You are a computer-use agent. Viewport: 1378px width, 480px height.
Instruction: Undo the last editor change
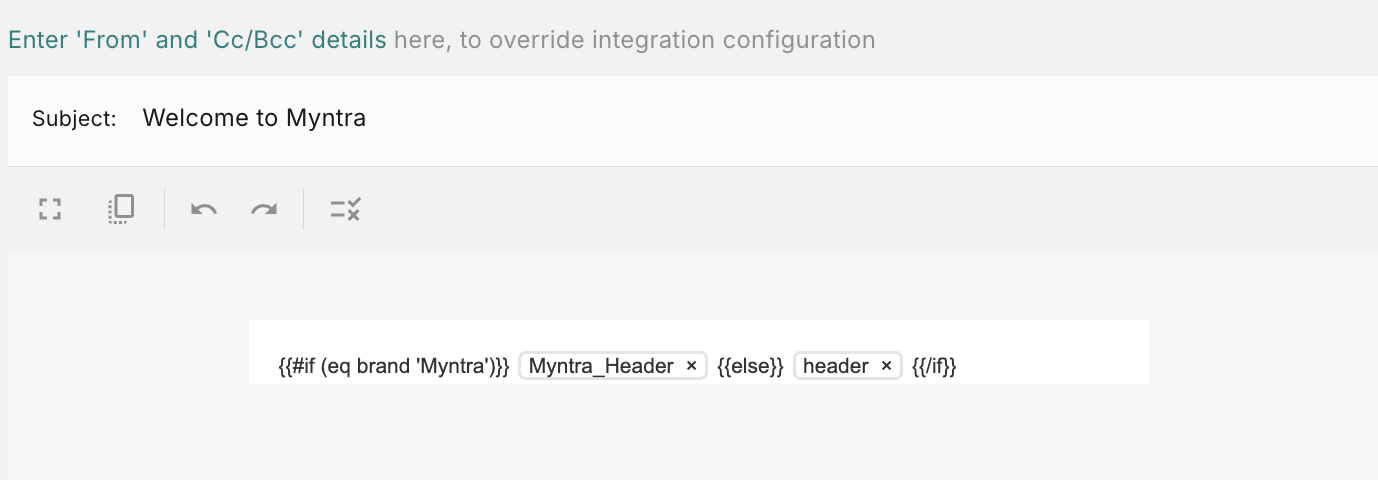pyautogui.click(x=204, y=209)
